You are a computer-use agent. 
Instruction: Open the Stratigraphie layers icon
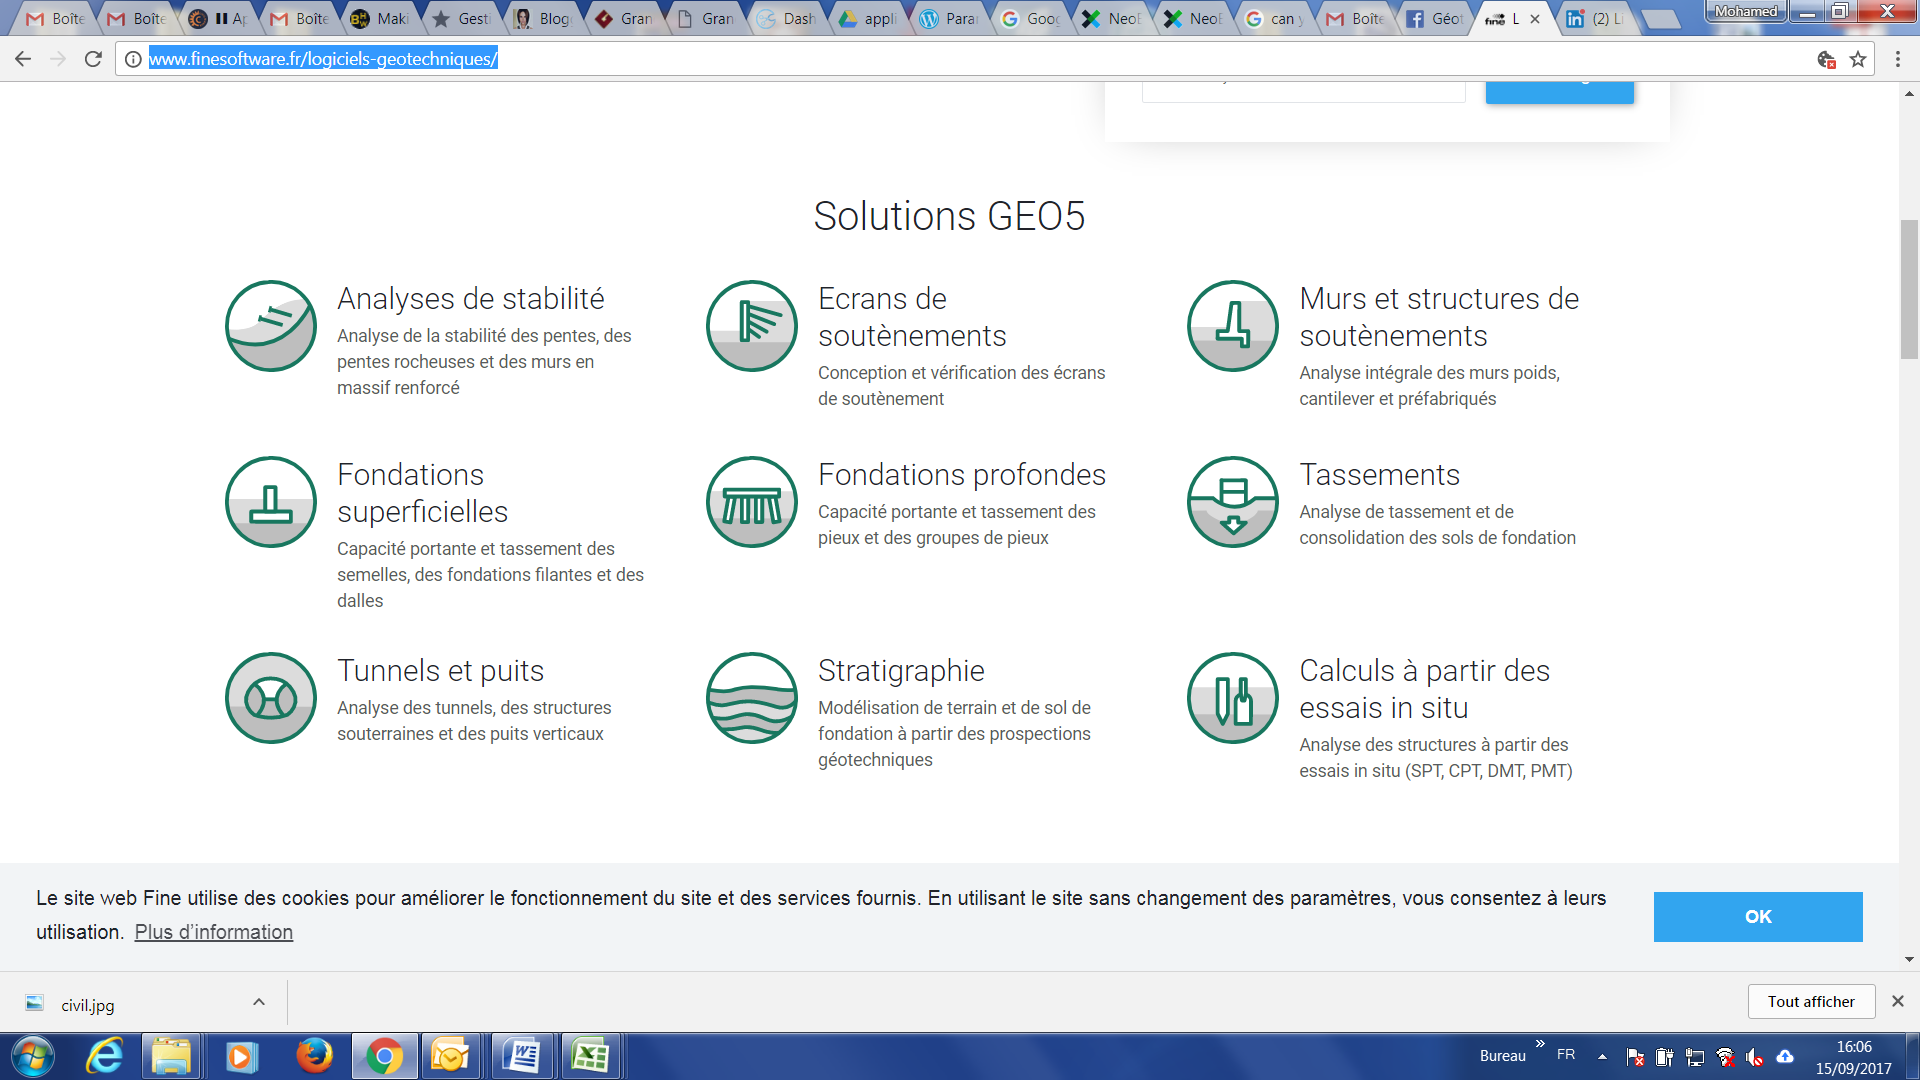click(x=752, y=698)
